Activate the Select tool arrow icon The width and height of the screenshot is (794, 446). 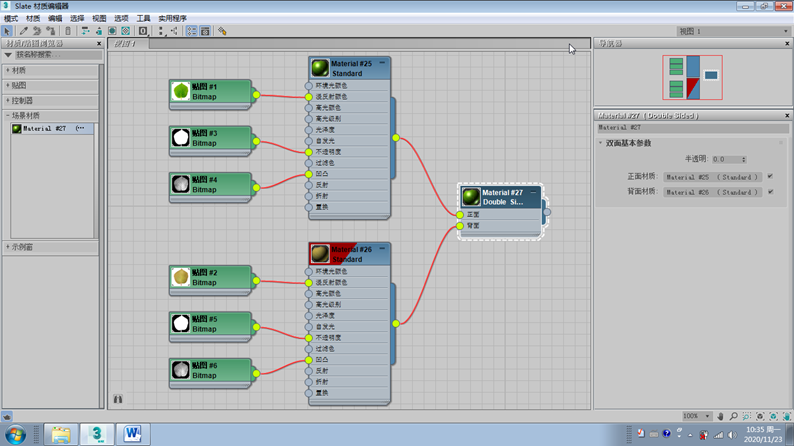pyautogui.click(x=7, y=31)
